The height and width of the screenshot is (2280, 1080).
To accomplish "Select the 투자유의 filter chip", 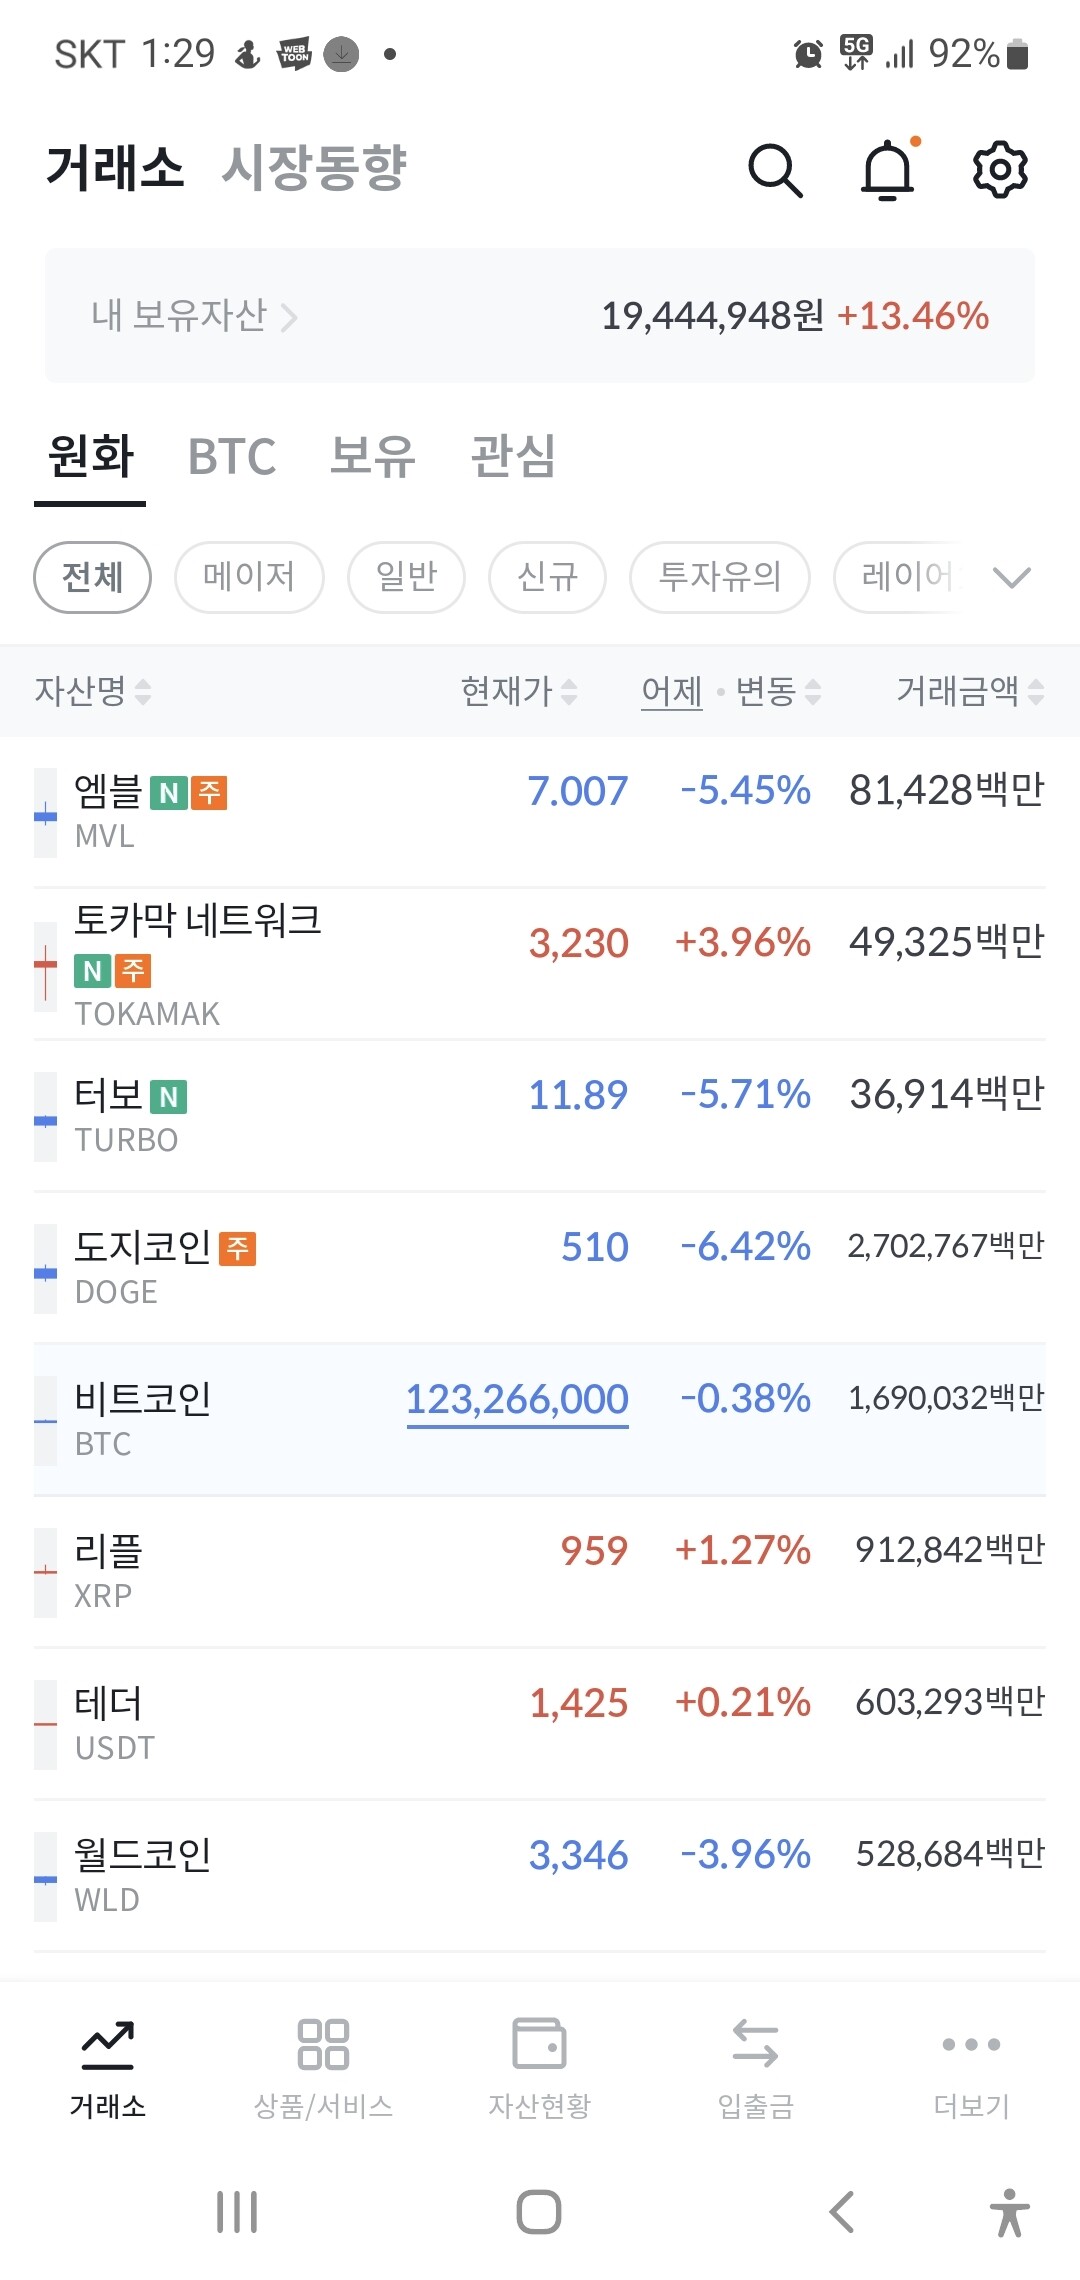I will point(719,577).
